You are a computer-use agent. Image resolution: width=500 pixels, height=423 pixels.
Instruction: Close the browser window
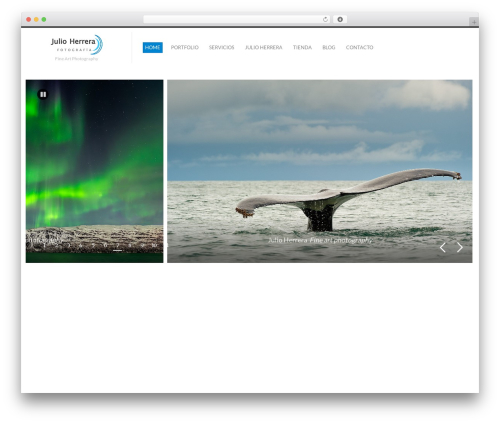29,19
